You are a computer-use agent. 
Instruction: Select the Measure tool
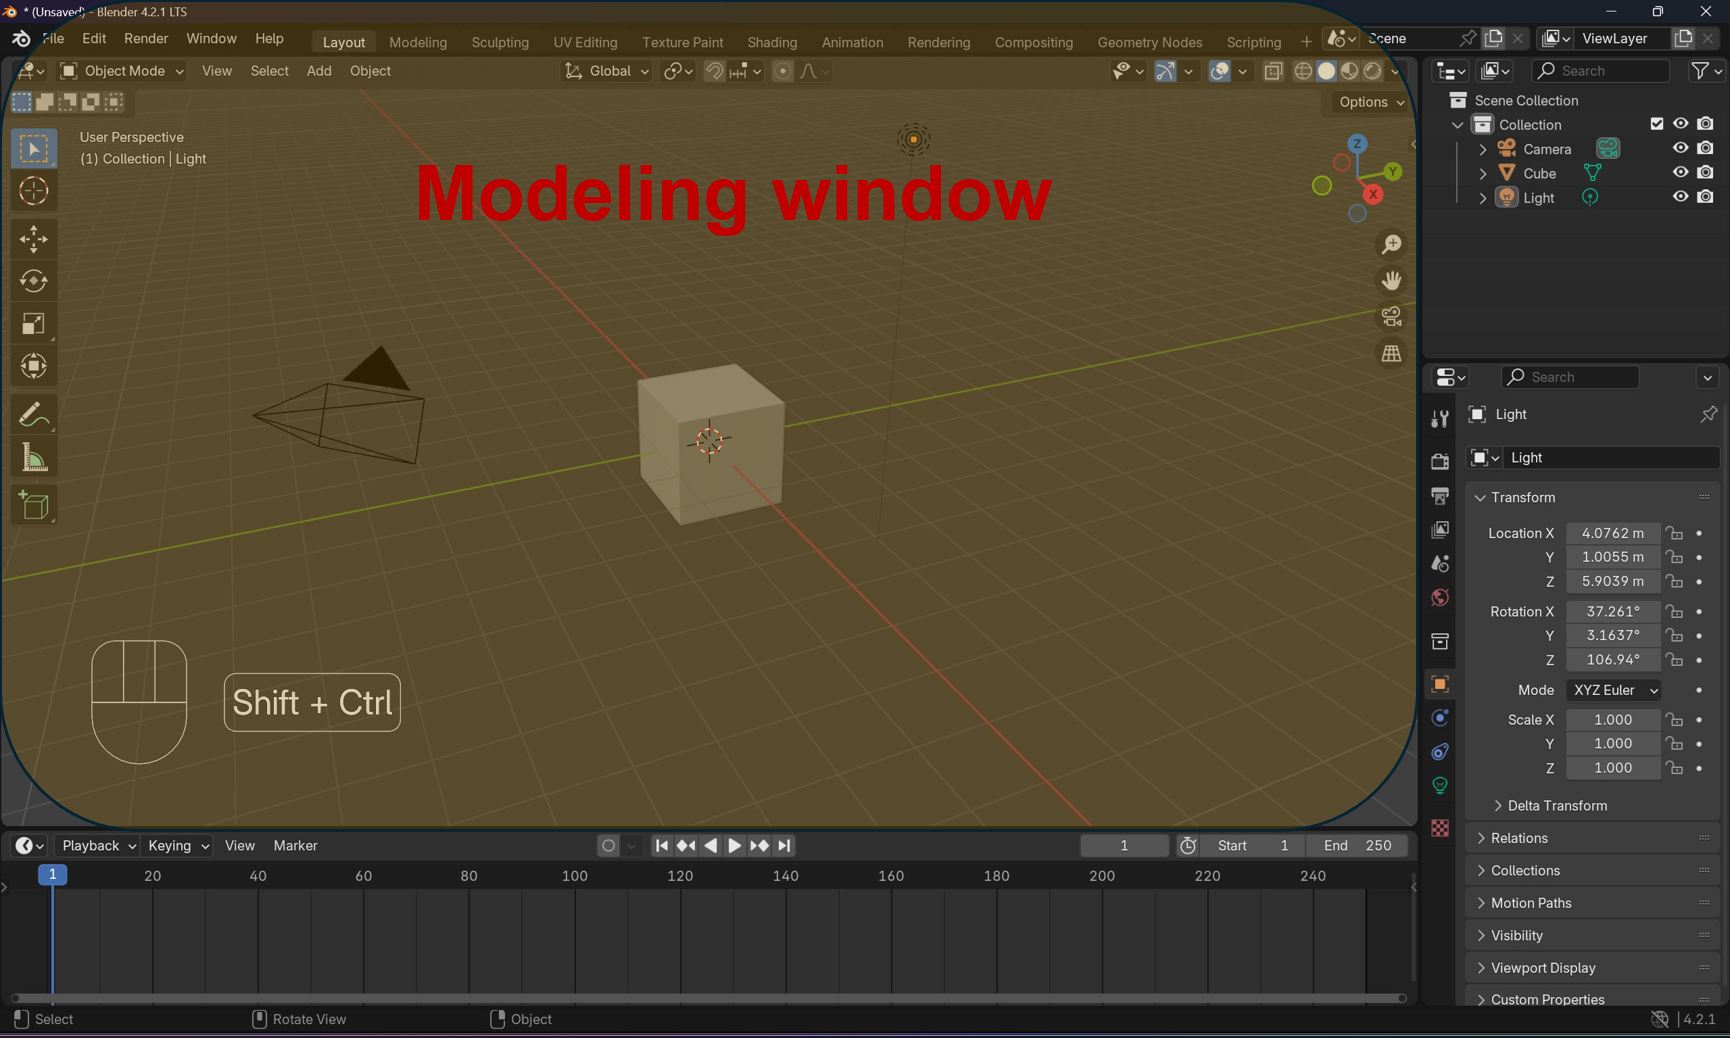tap(33, 457)
